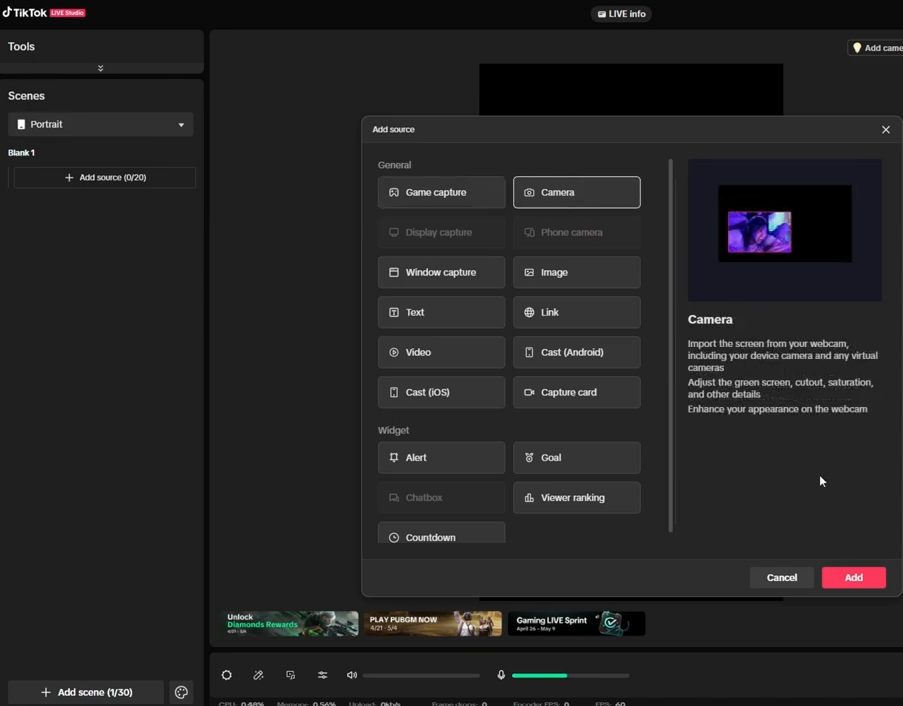Choose Game capture source
The height and width of the screenshot is (706, 903).
(x=441, y=192)
